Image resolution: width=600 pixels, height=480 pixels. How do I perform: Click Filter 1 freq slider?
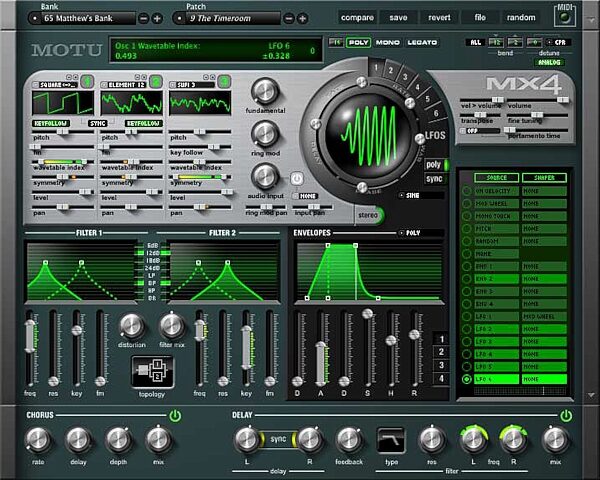[x=30, y=348]
